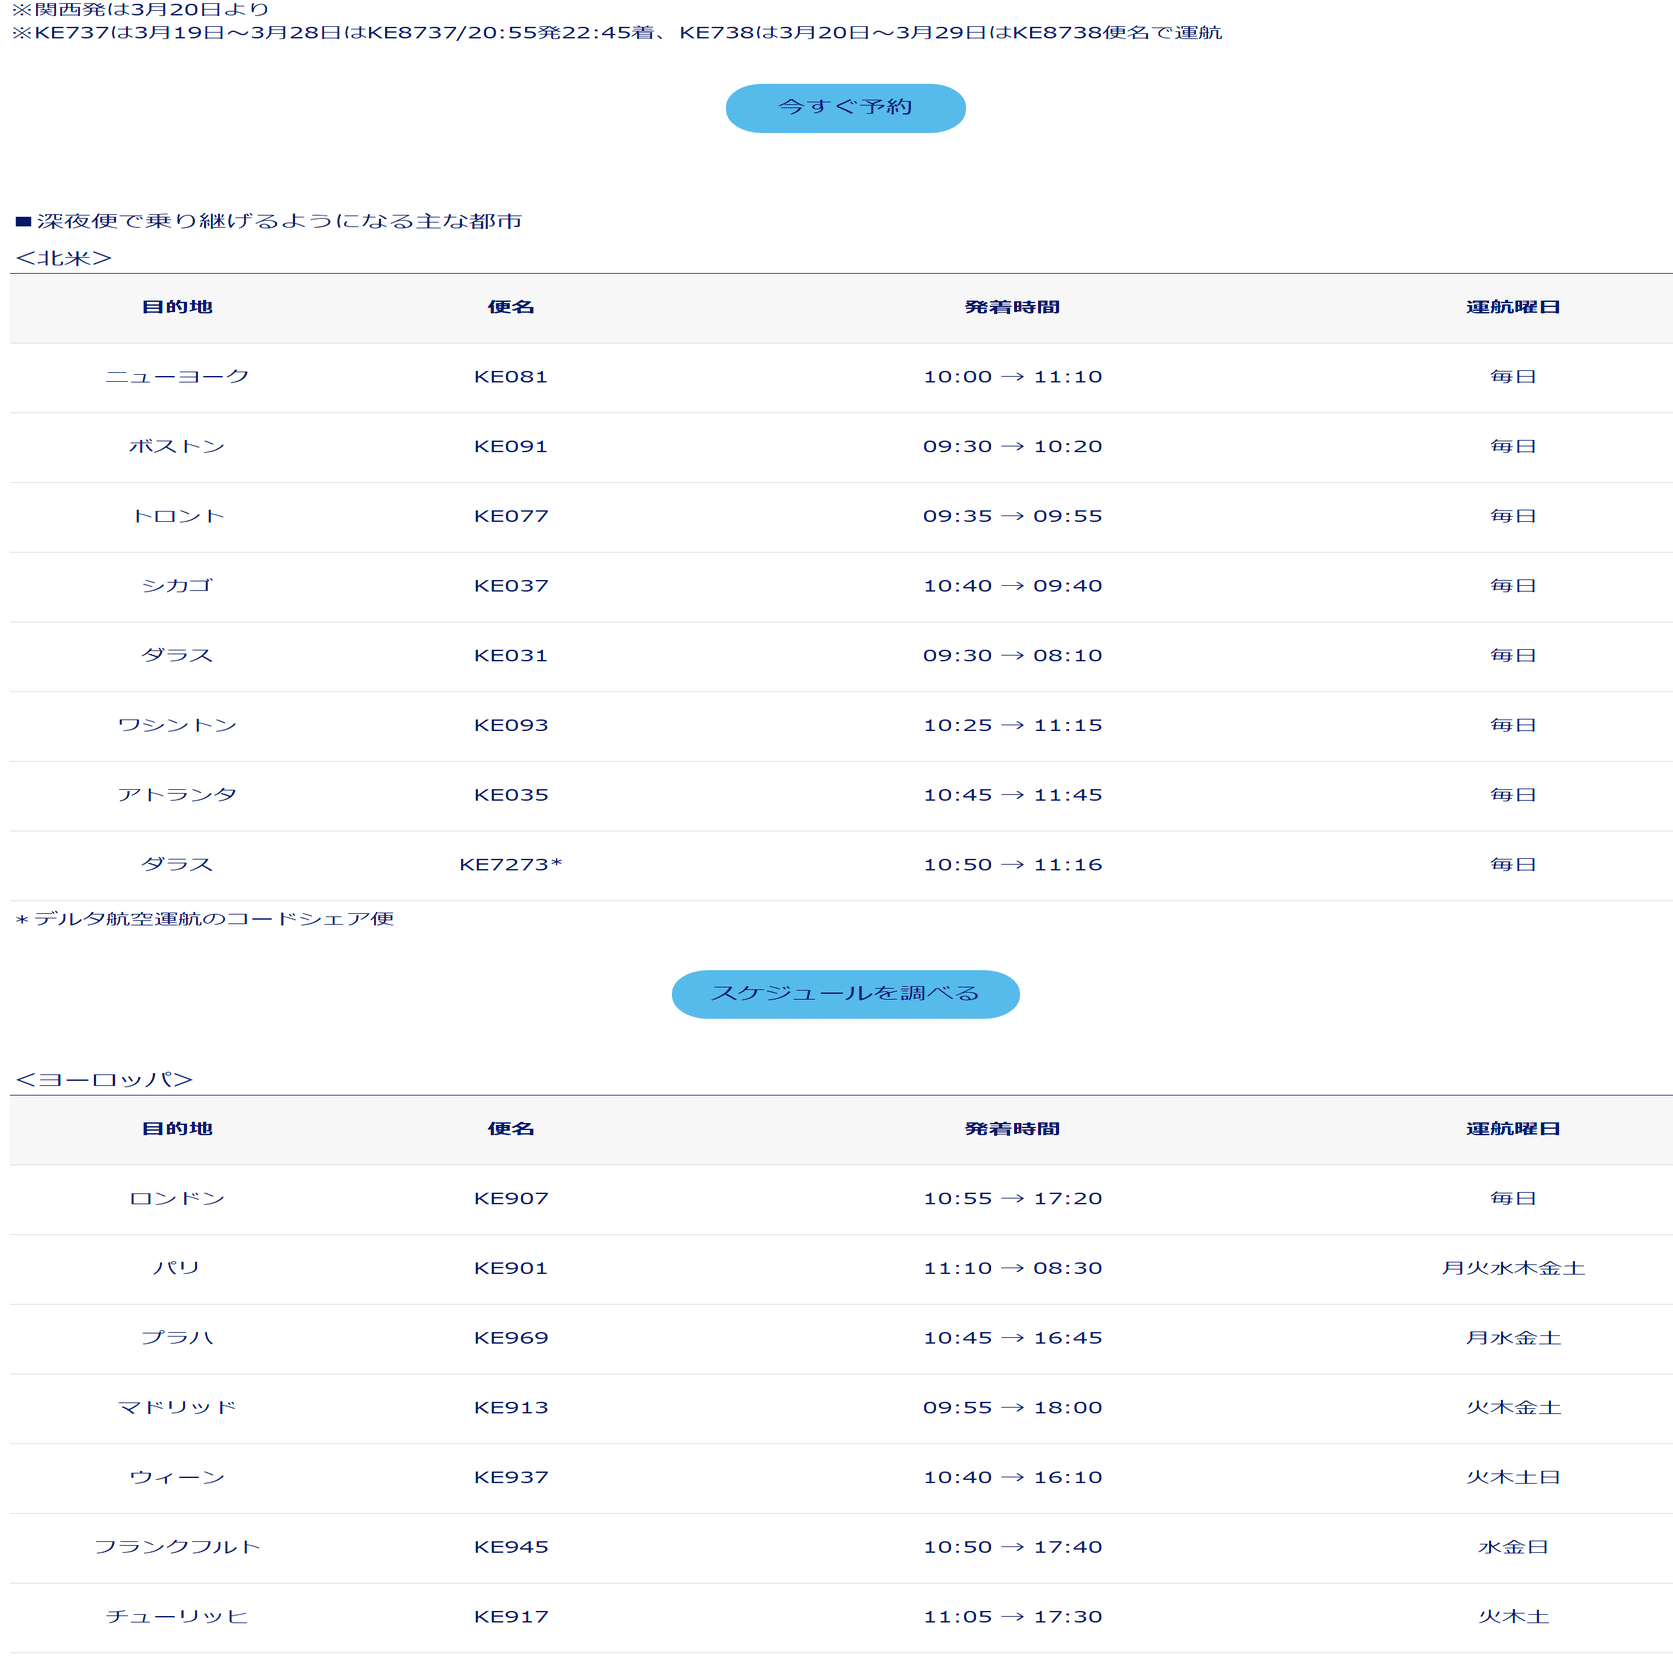Click the KE7273* codeshare flight number
1673x1673 pixels.
510,865
